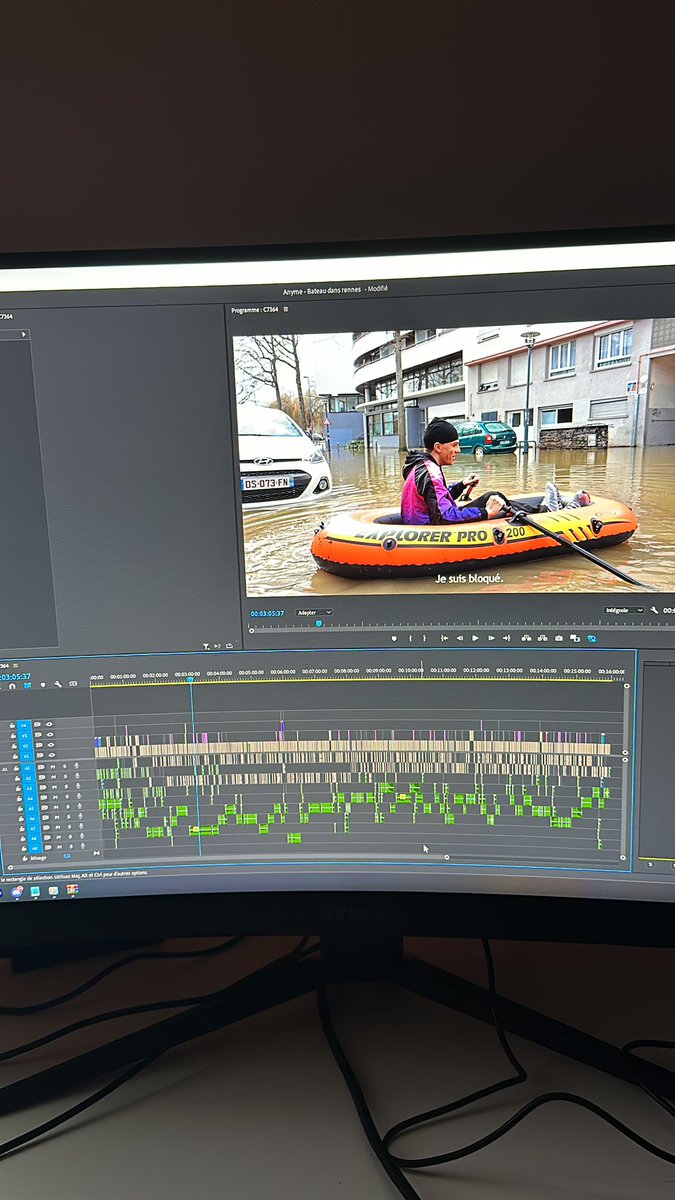
Task: Click the timeline ruler at 00:10:00:00
Action: [410, 671]
